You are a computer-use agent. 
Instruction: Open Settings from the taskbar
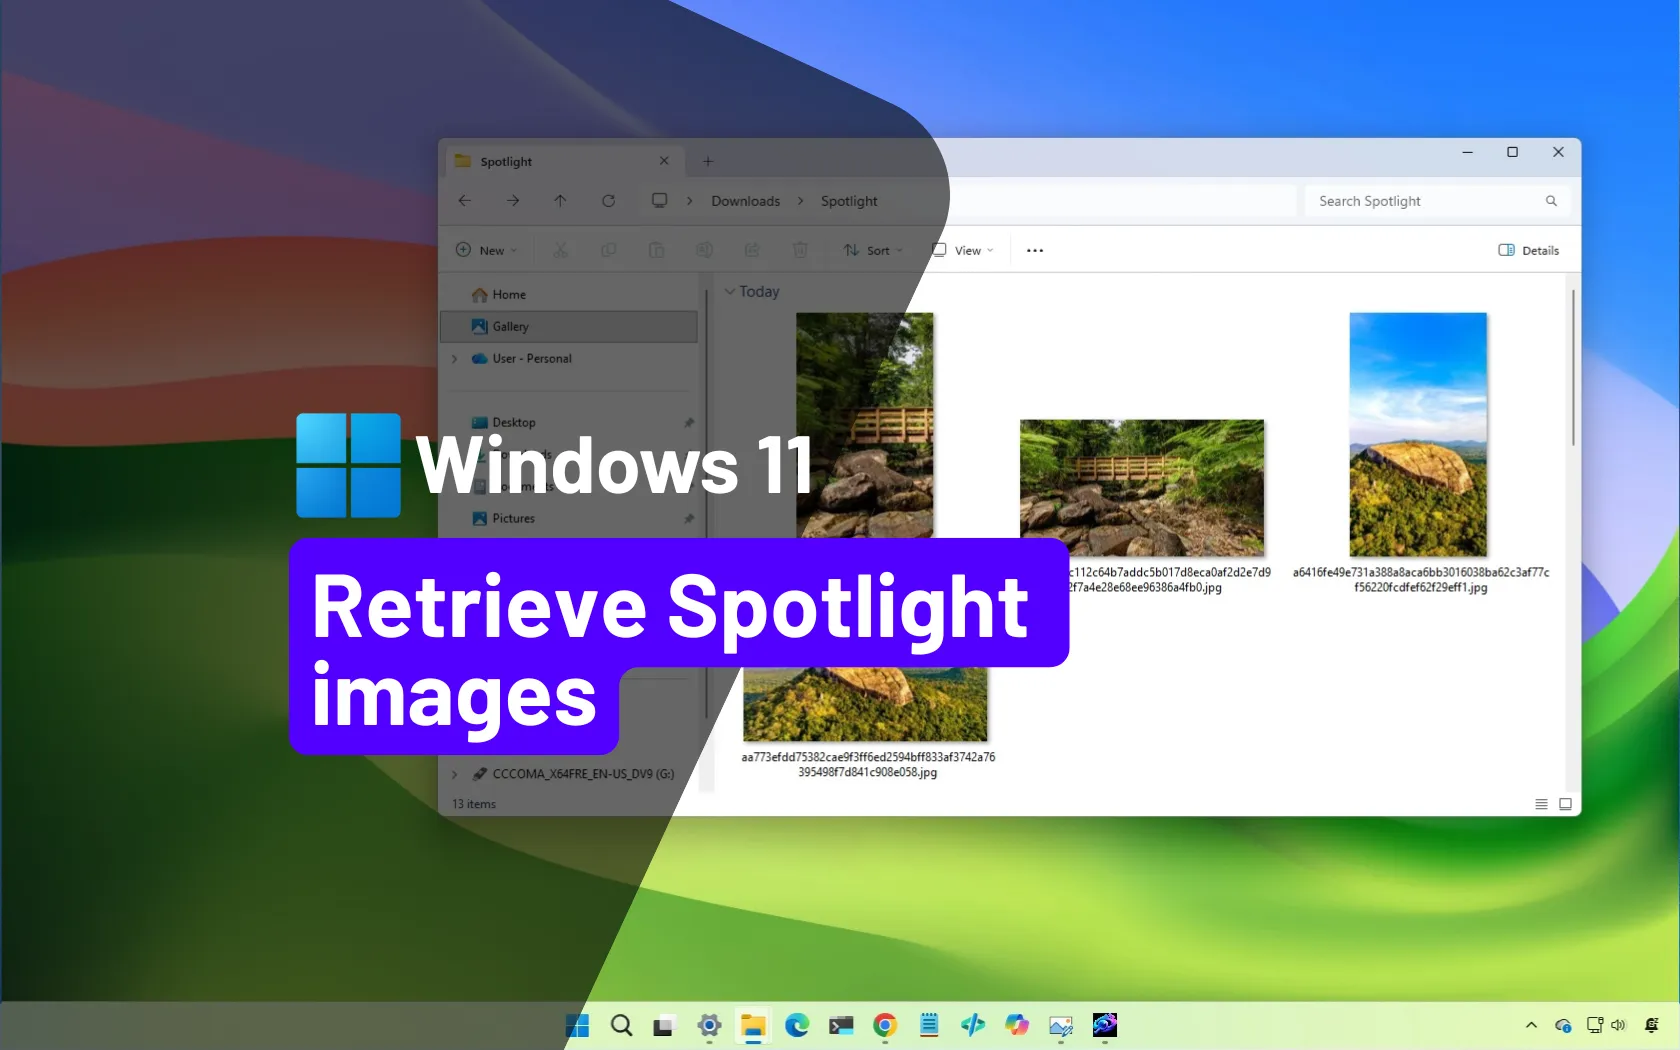(x=709, y=1025)
